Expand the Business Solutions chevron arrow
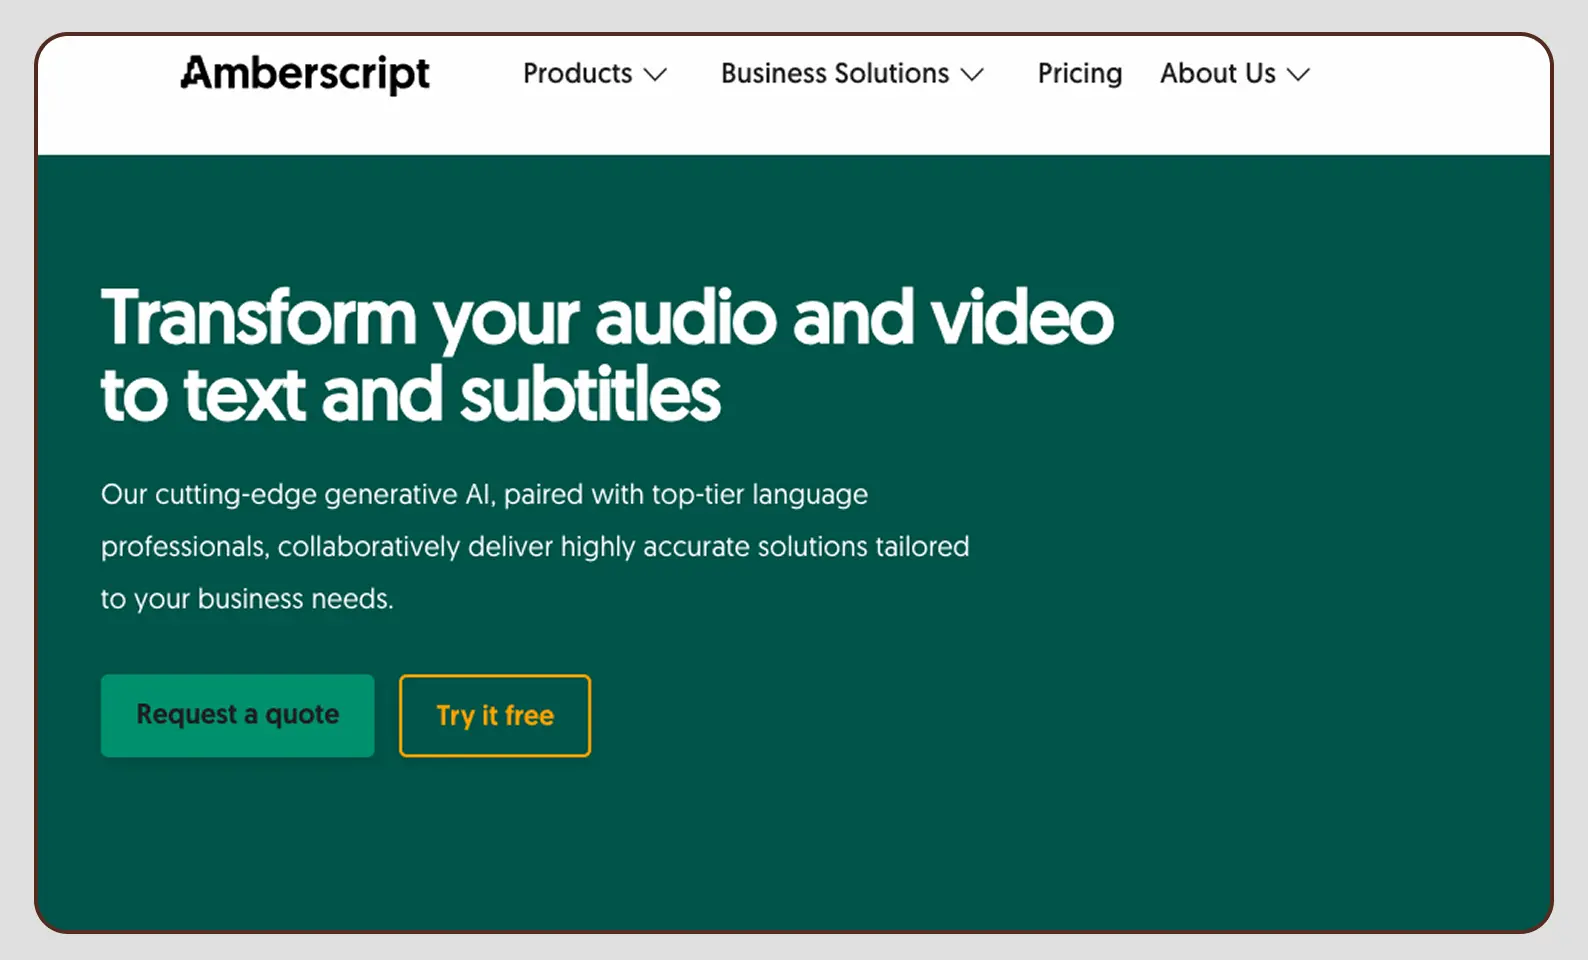The image size is (1588, 960). pyautogui.click(x=972, y=75)
